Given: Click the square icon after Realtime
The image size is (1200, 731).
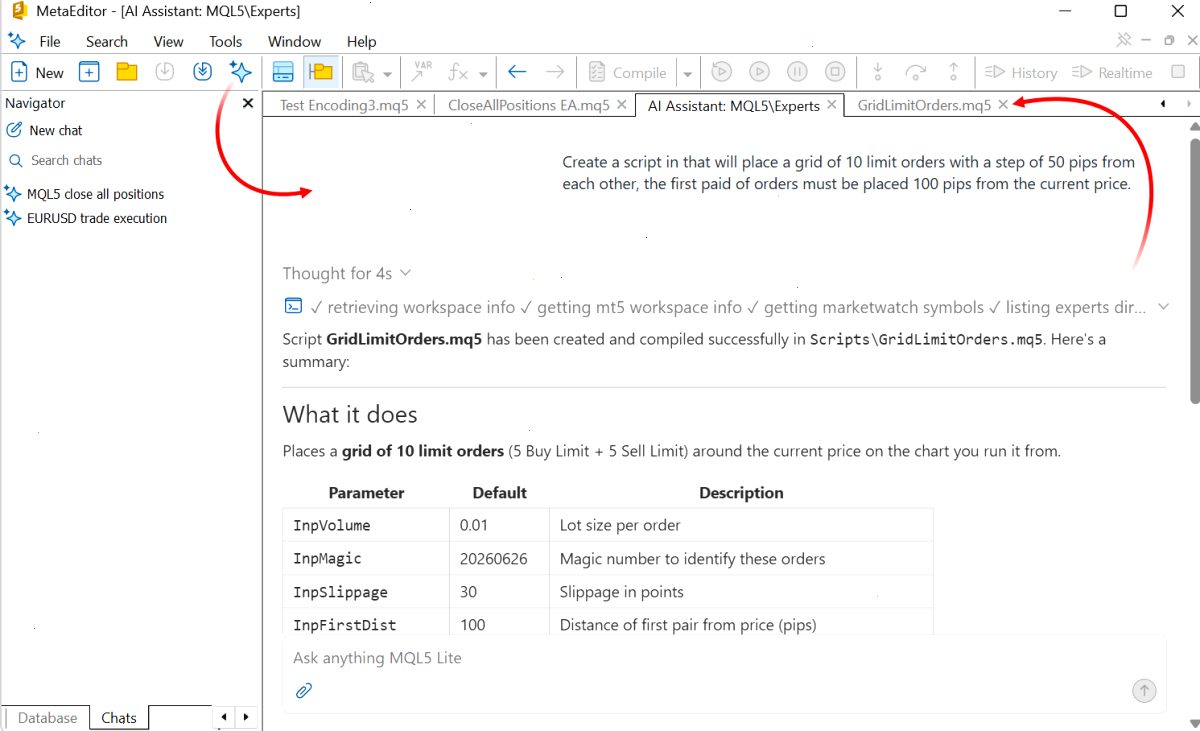Looking at the screenshot, I should (1178, 72).
